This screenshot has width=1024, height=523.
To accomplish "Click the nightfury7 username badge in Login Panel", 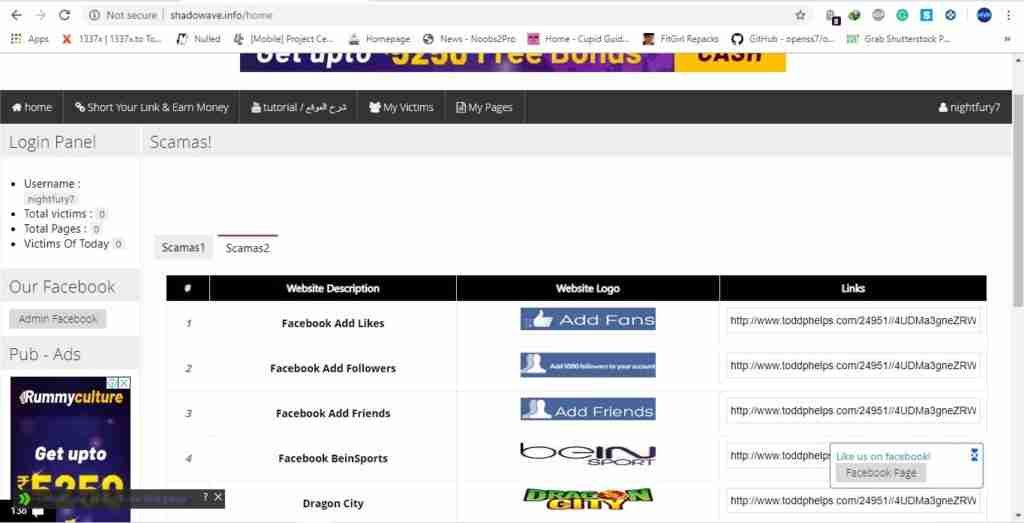I will [51, 199].
